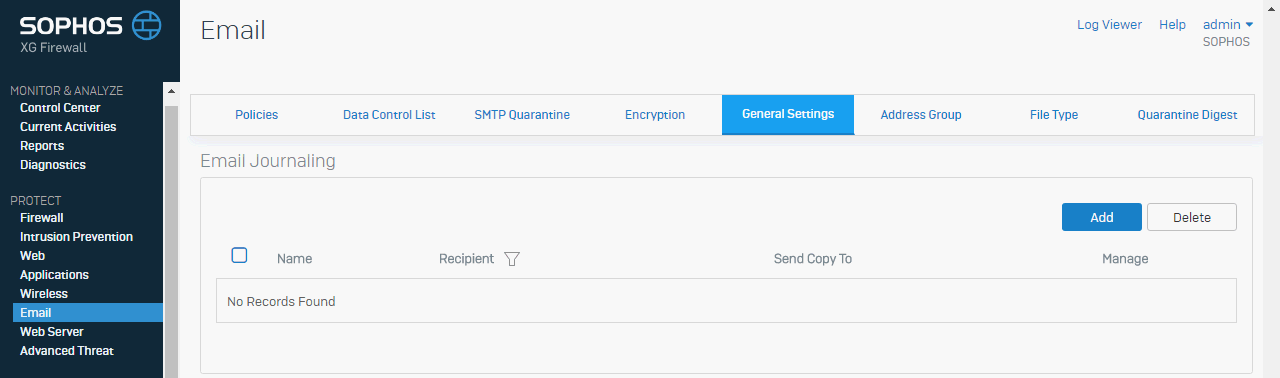
Task: Open the Help link
Action: pos(1172,25)
